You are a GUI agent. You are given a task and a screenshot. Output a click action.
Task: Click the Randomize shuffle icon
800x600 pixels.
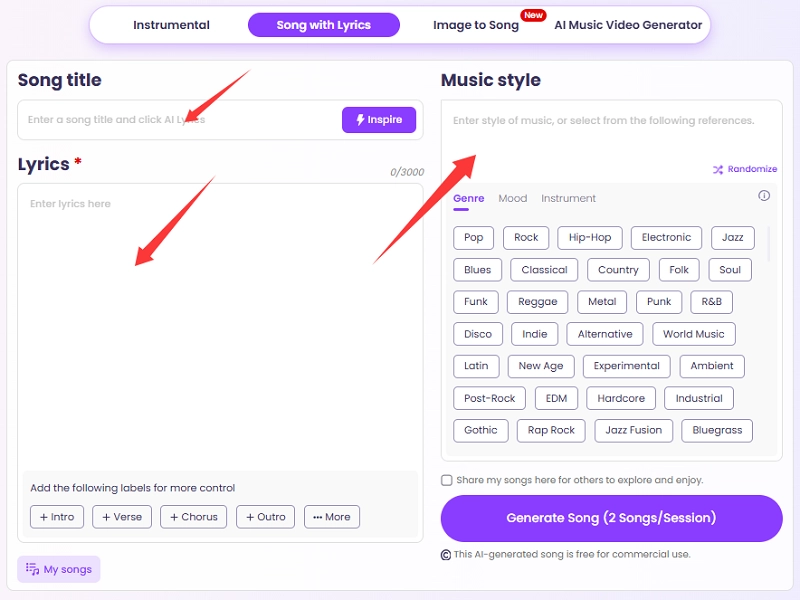click(717, 170)
